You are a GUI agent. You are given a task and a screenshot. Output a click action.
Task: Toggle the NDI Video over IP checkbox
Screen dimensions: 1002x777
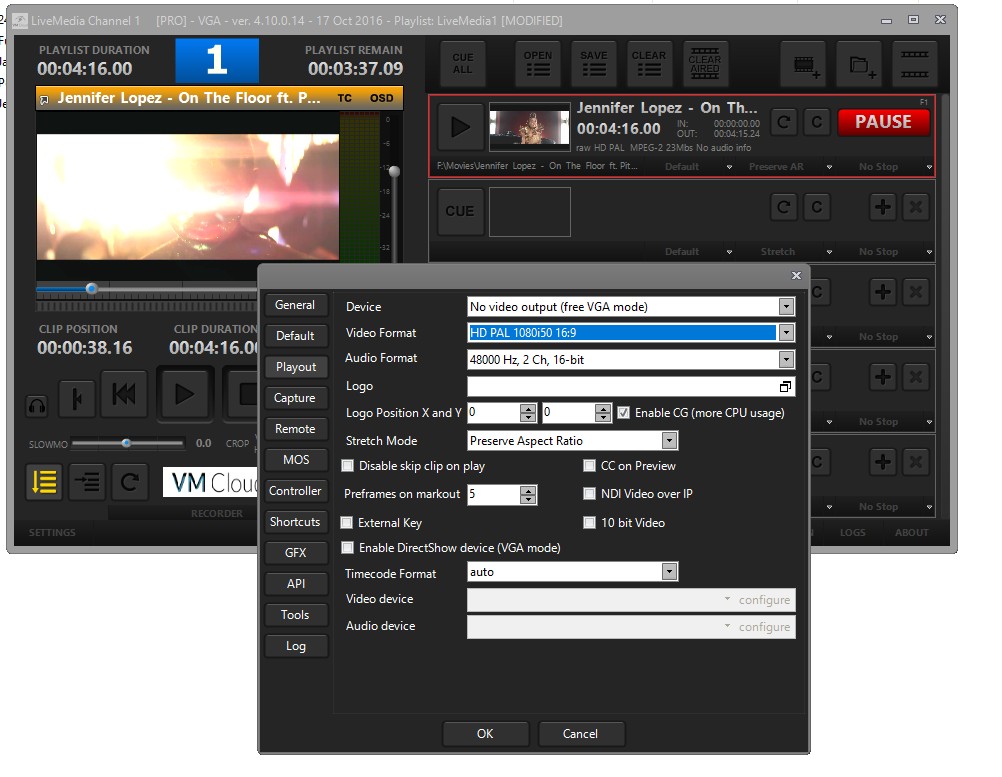pos(590,494)
